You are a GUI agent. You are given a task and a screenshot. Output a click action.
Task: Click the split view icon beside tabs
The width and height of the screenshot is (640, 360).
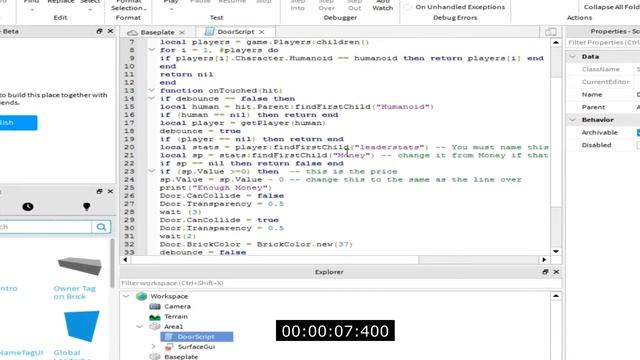coord(551,32)
